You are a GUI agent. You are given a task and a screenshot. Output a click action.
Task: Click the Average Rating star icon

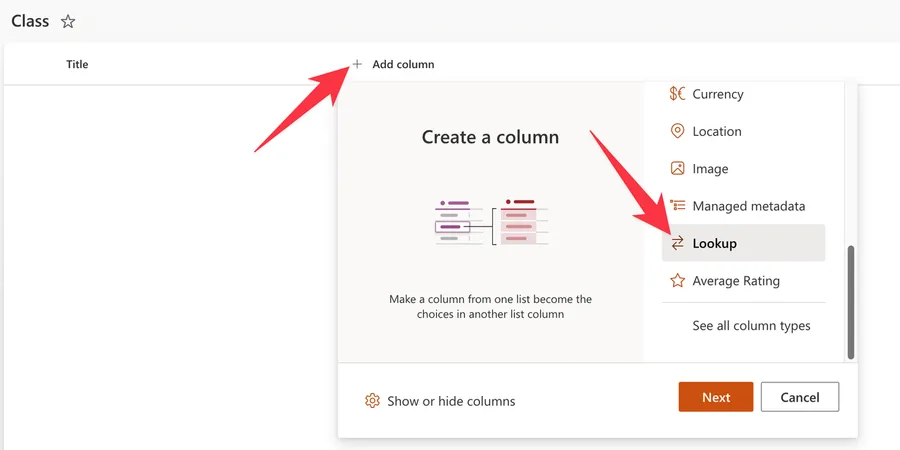pos(677,281)
